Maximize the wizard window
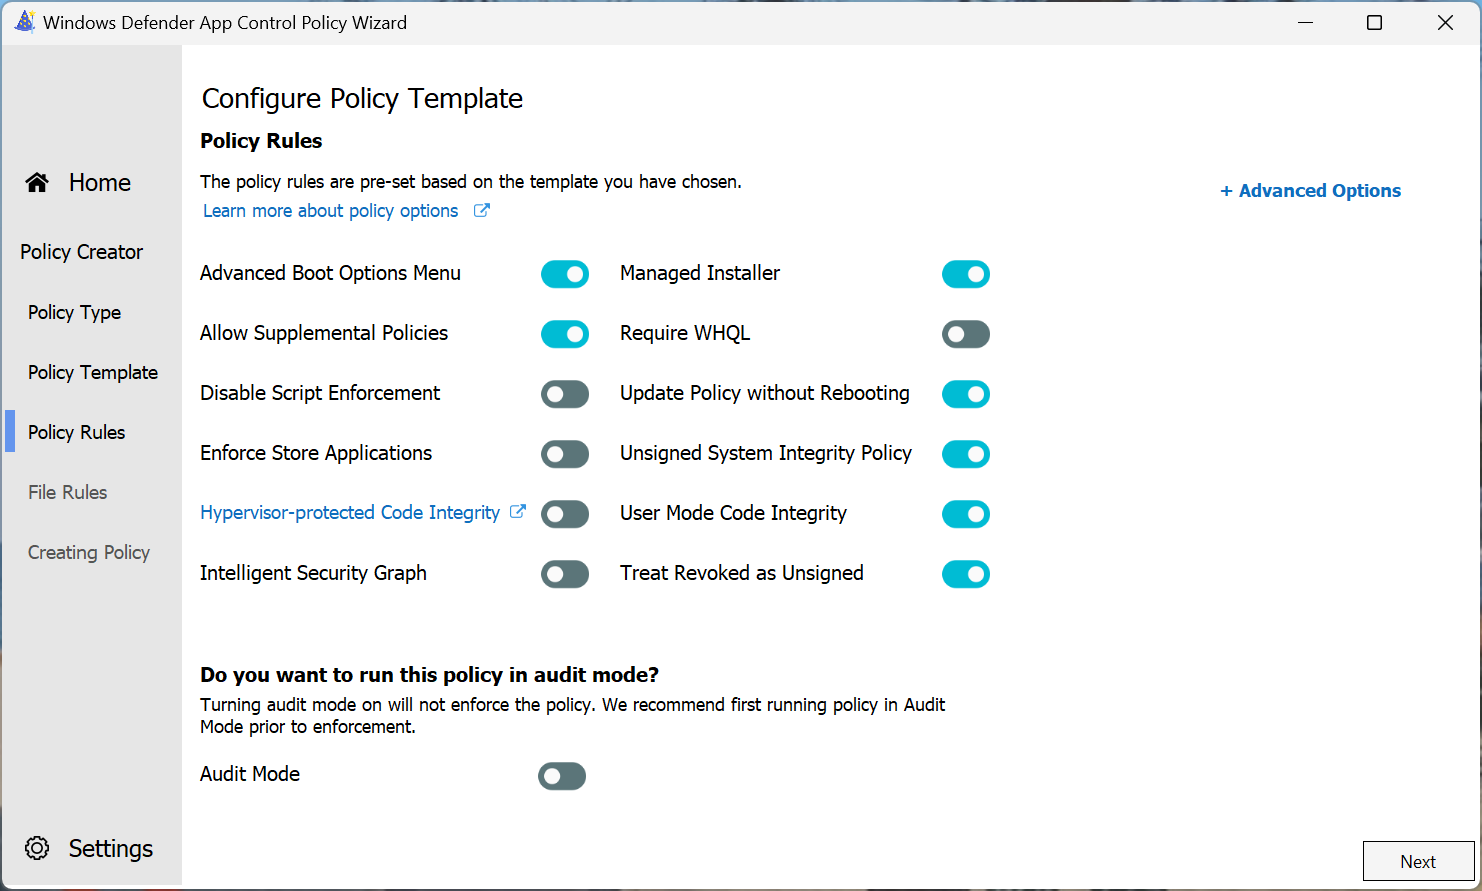The image size is (1482, 891). [1375, 22]
